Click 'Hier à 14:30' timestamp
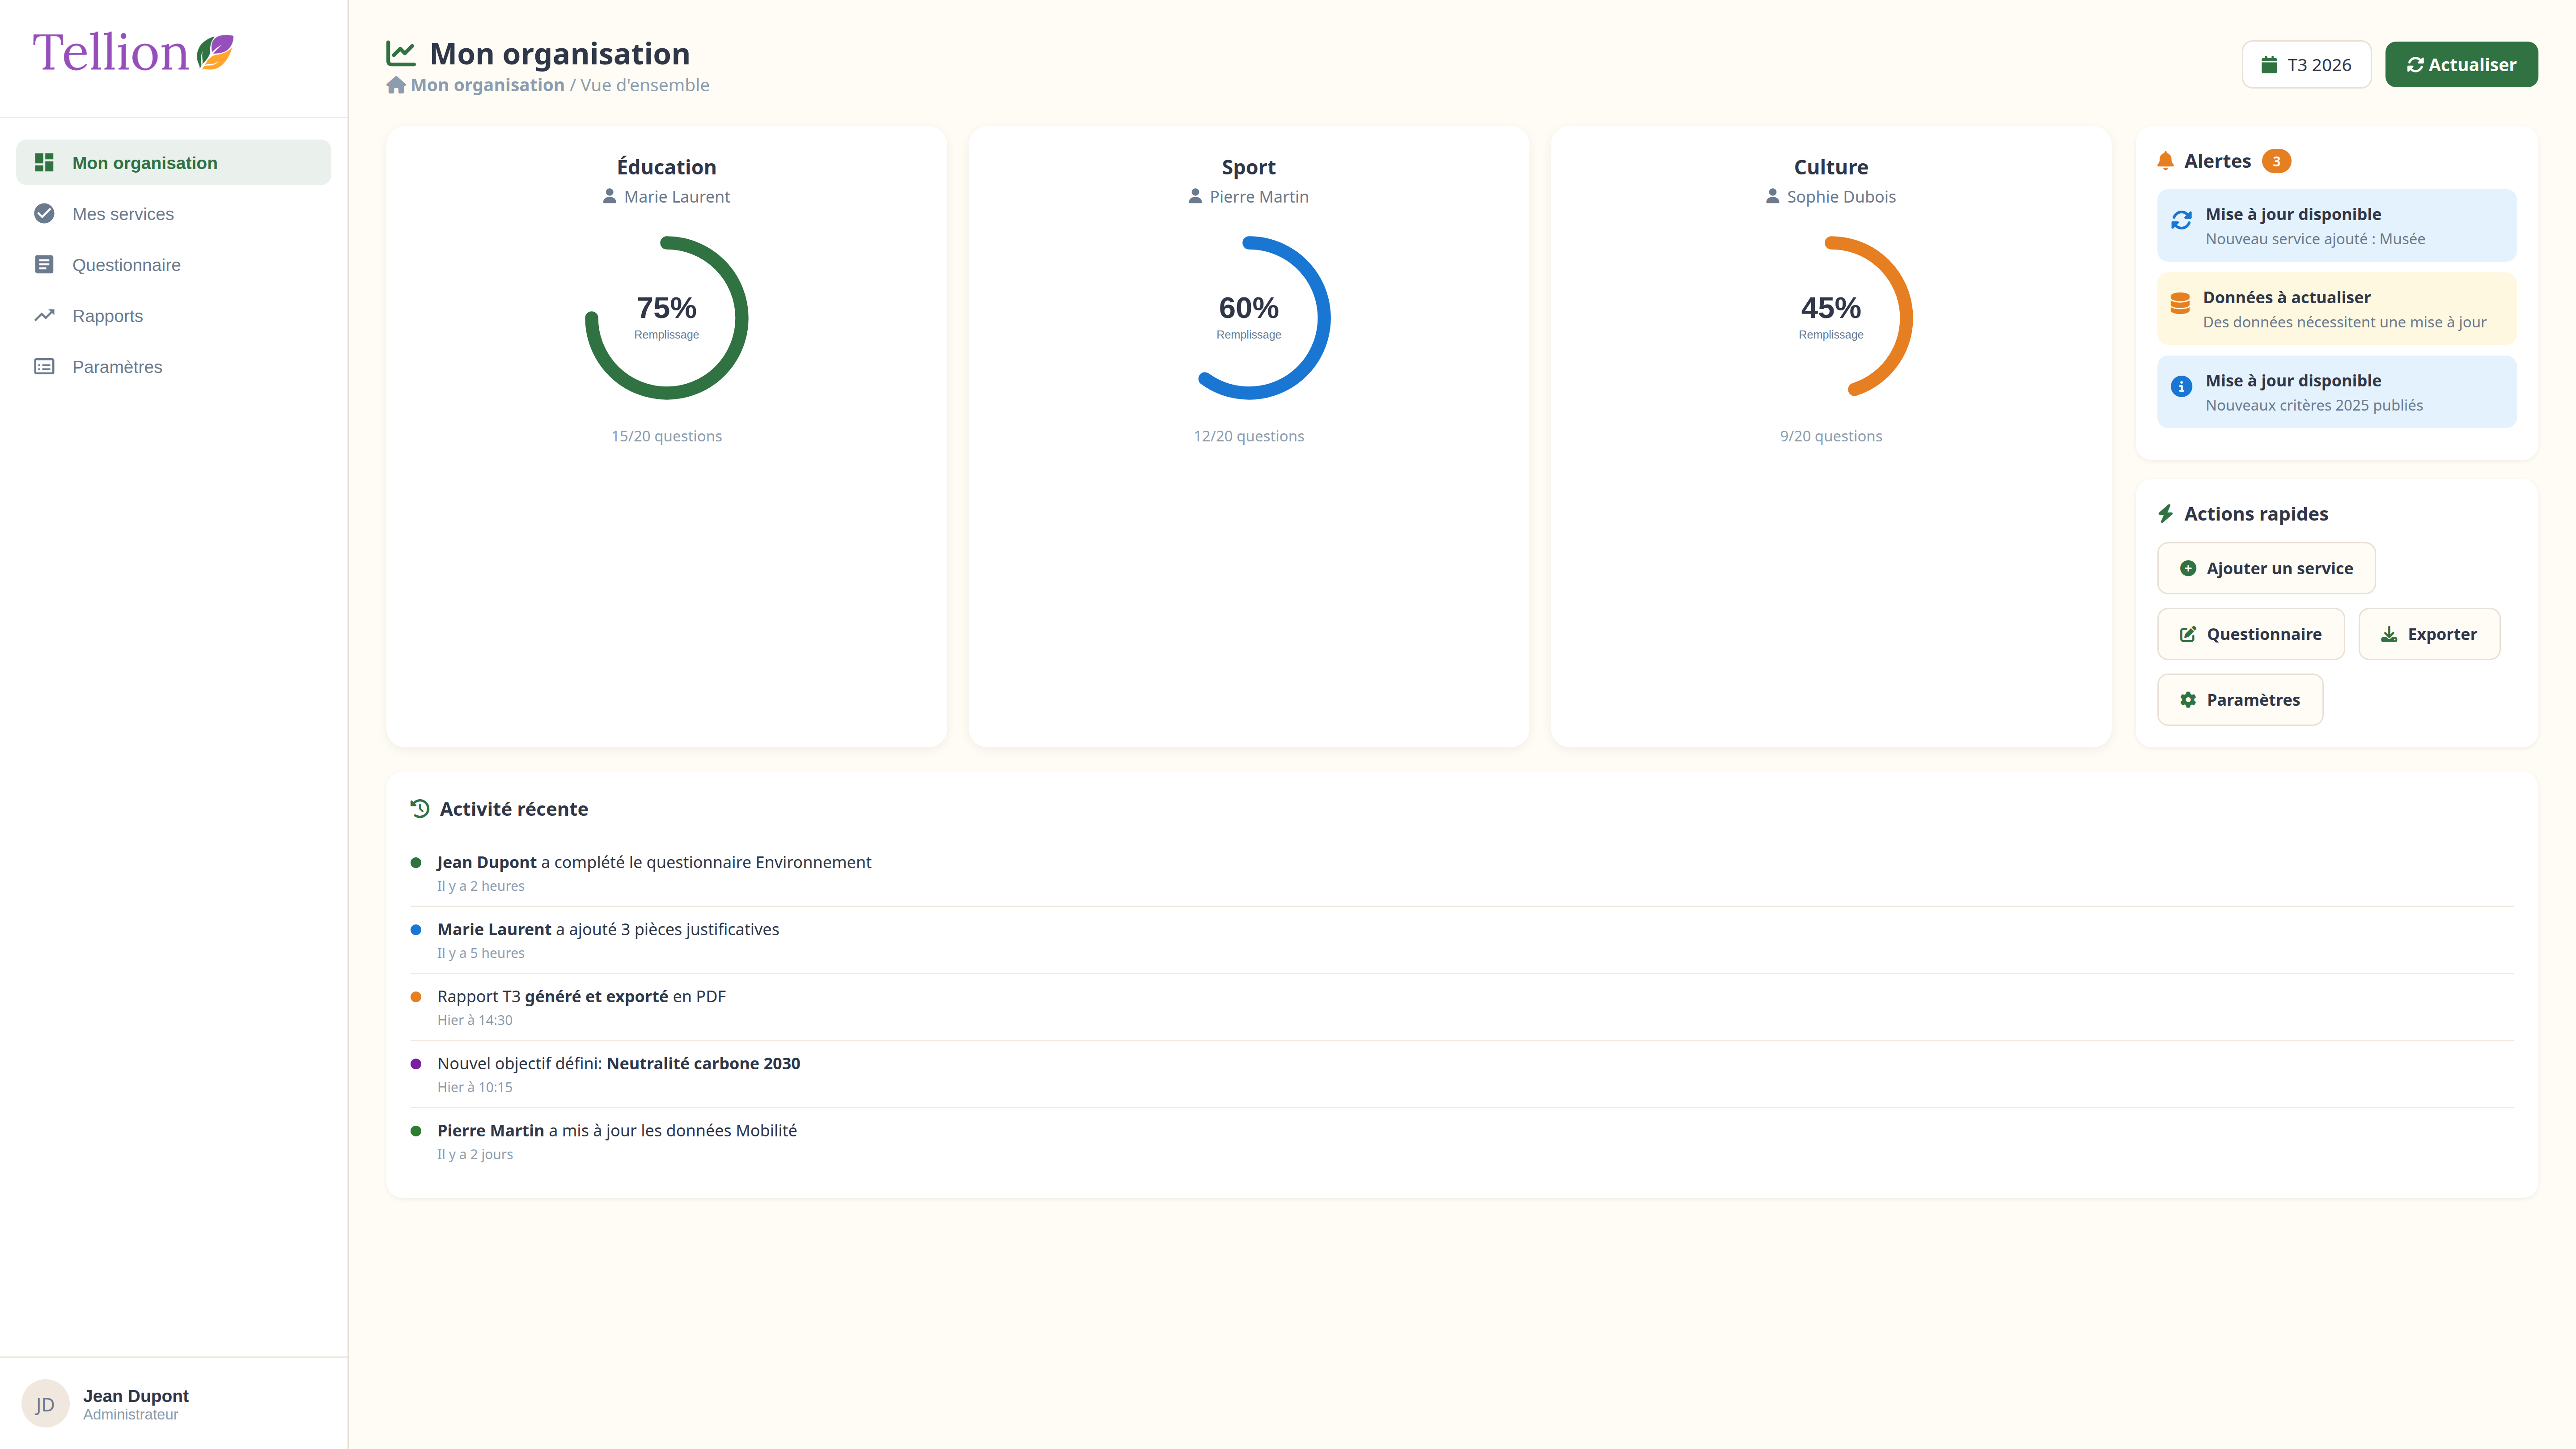2576x1449 pixels. 474,1020
